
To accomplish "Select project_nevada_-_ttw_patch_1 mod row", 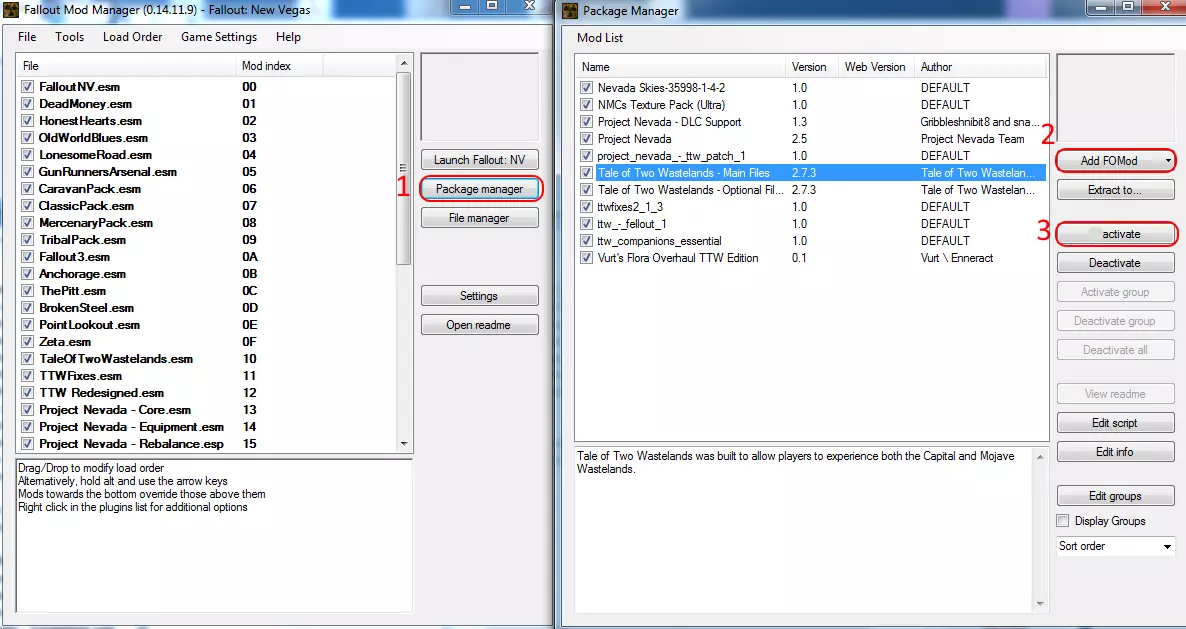I will [x=812, y=156].
